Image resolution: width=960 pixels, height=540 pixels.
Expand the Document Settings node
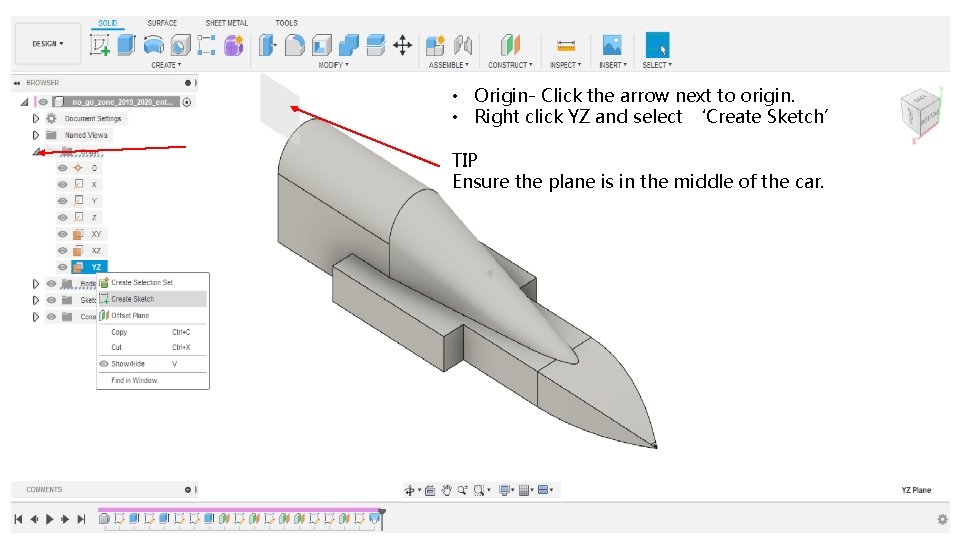click(36, 119)
